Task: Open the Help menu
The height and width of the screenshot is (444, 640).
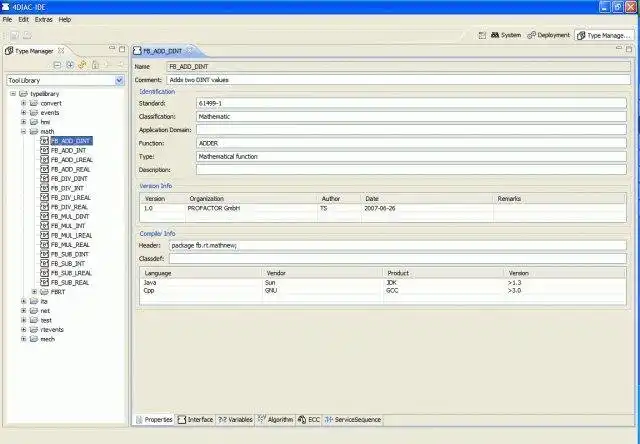Action: 64,20
